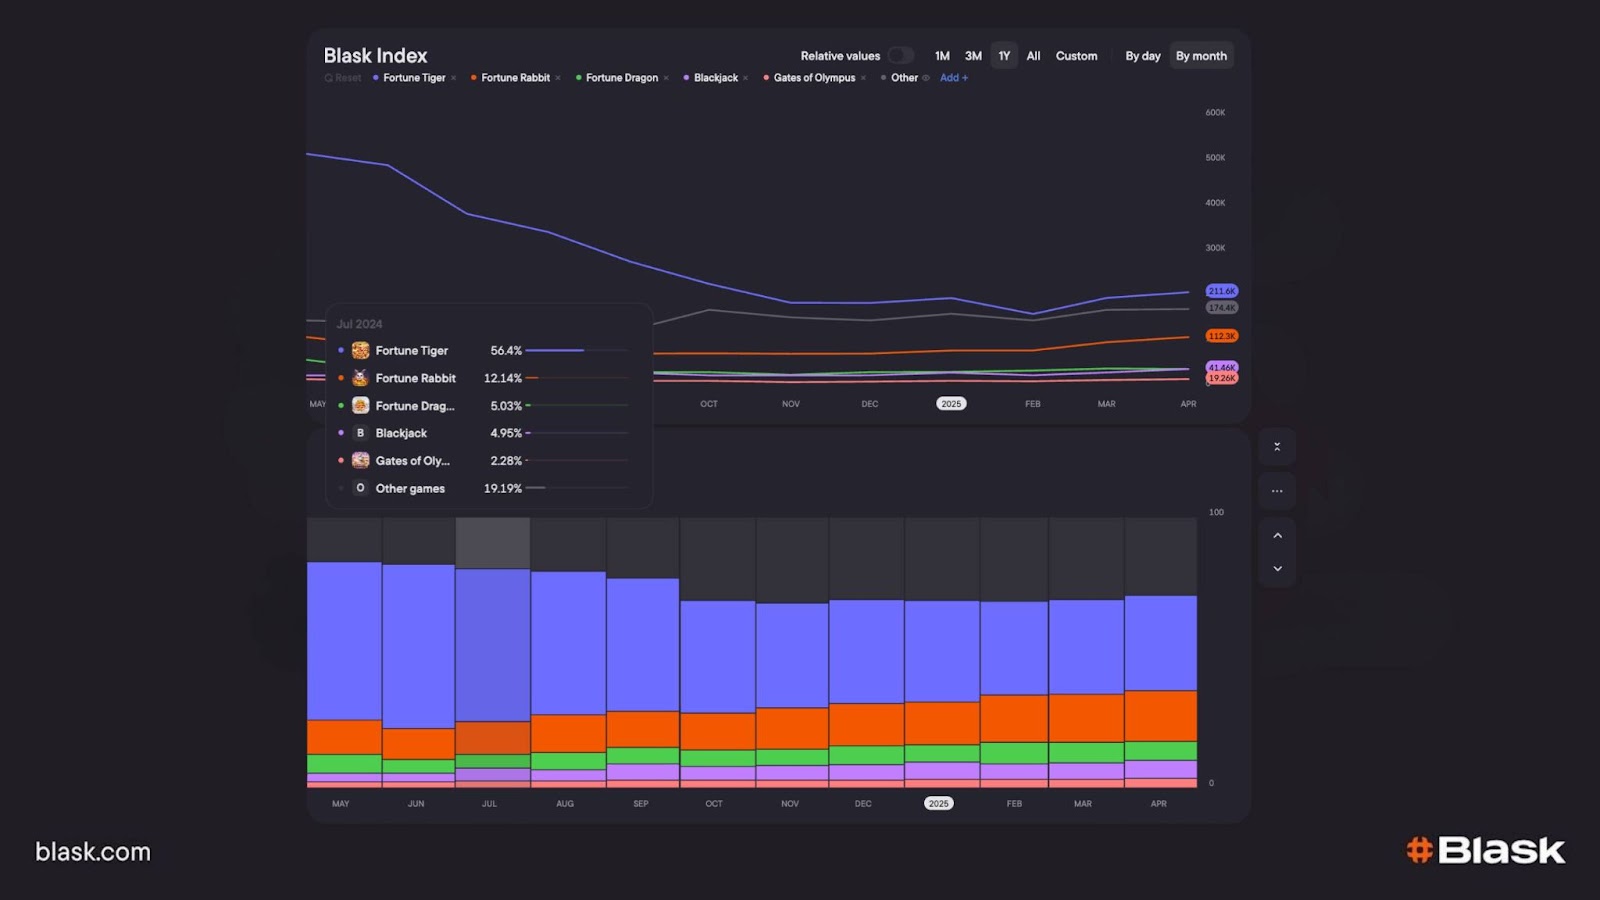This screenshot has height=900, width=1600.
Task: Select the 3M time range
Action: (x=973, y=56)
